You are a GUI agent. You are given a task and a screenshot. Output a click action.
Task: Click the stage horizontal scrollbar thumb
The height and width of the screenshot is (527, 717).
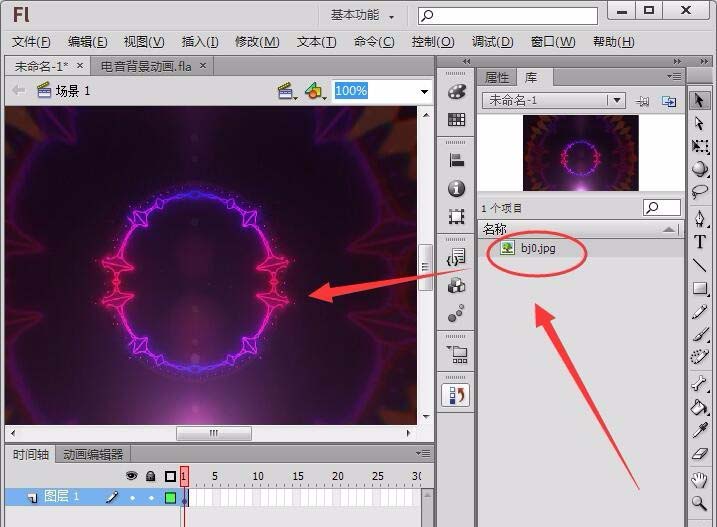coord(214,433)
